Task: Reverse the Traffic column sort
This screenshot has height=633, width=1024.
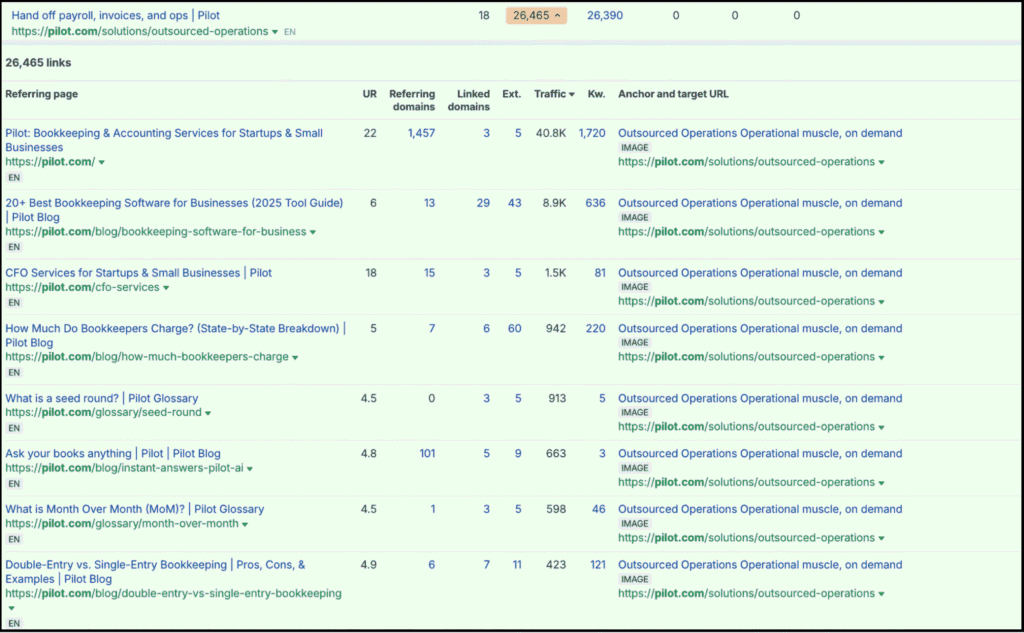Action: pyautogui.click(x=551, y=94)
